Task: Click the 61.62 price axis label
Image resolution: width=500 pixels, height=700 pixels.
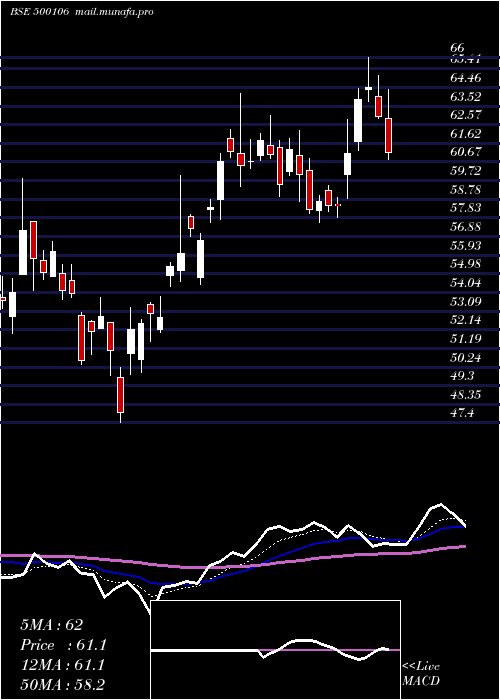Action: tap(466, 133)
